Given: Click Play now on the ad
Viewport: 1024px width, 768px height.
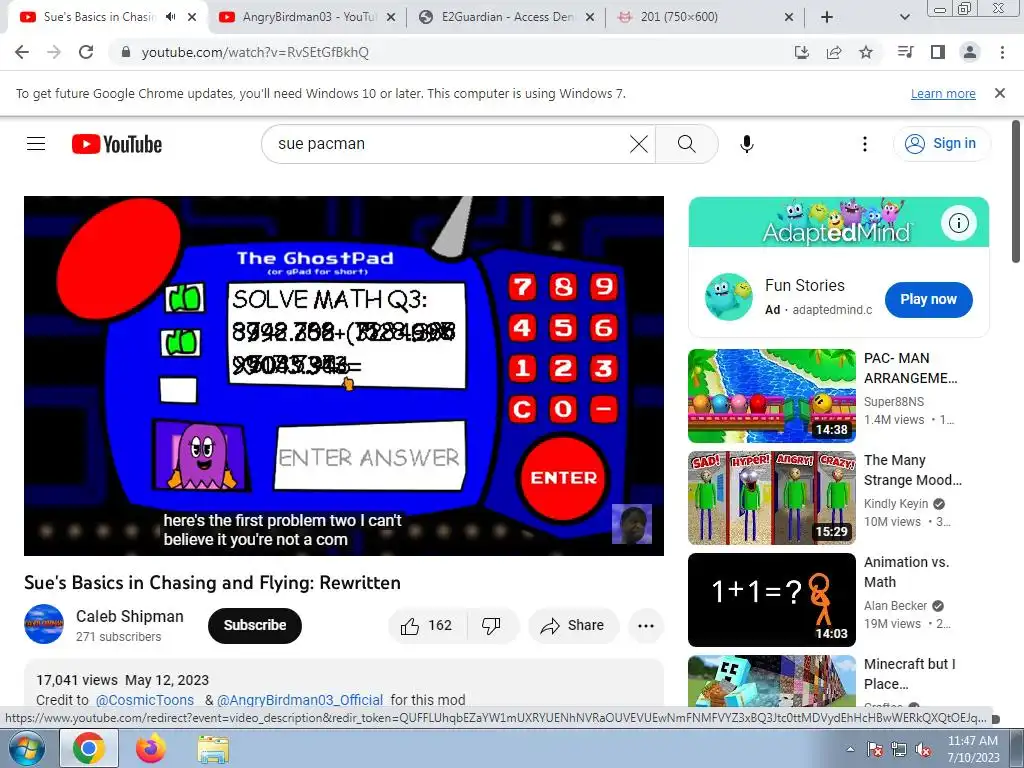Looking at the screenshot, I should click(928, 299).
